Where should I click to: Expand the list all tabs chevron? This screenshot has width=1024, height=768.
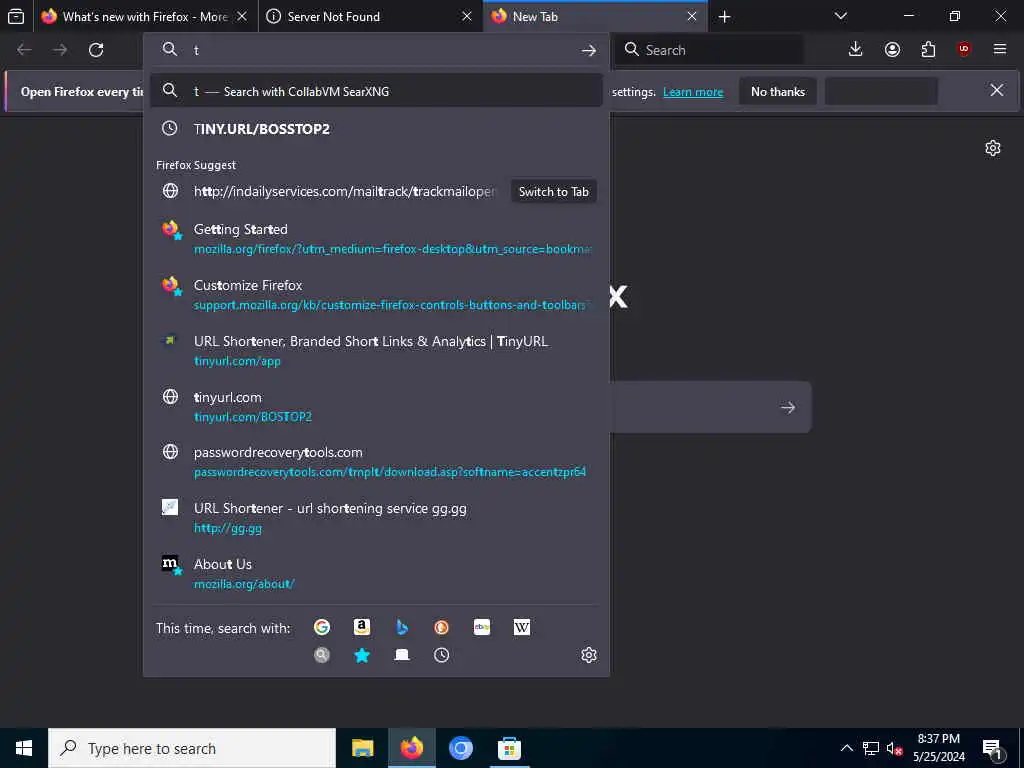pos(840,16)
